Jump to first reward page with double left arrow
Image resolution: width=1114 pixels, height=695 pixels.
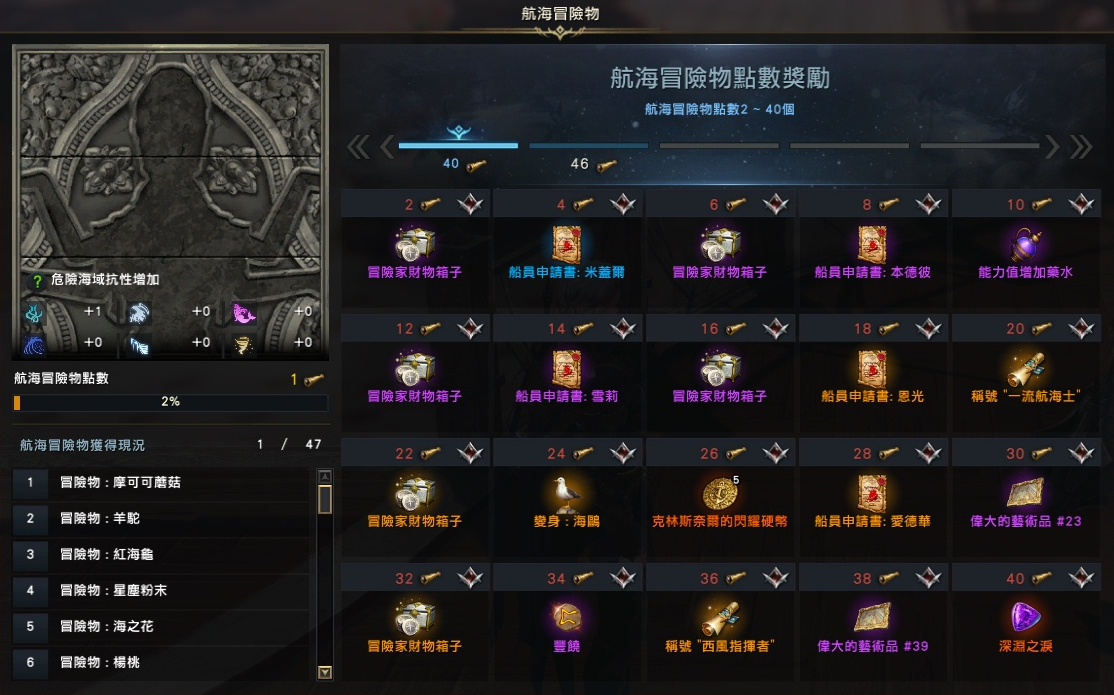pyautogui.click(x=358, y=147)
